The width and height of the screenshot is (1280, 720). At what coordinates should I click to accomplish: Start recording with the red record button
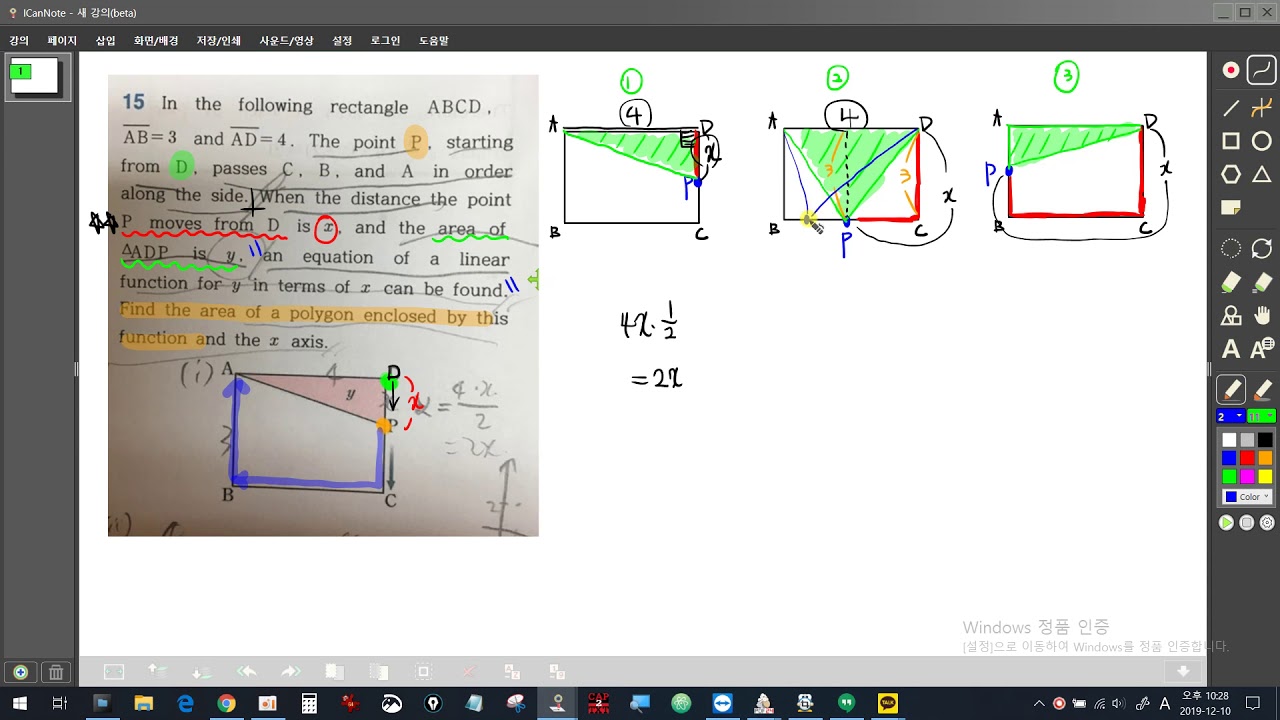(1231, 70)
